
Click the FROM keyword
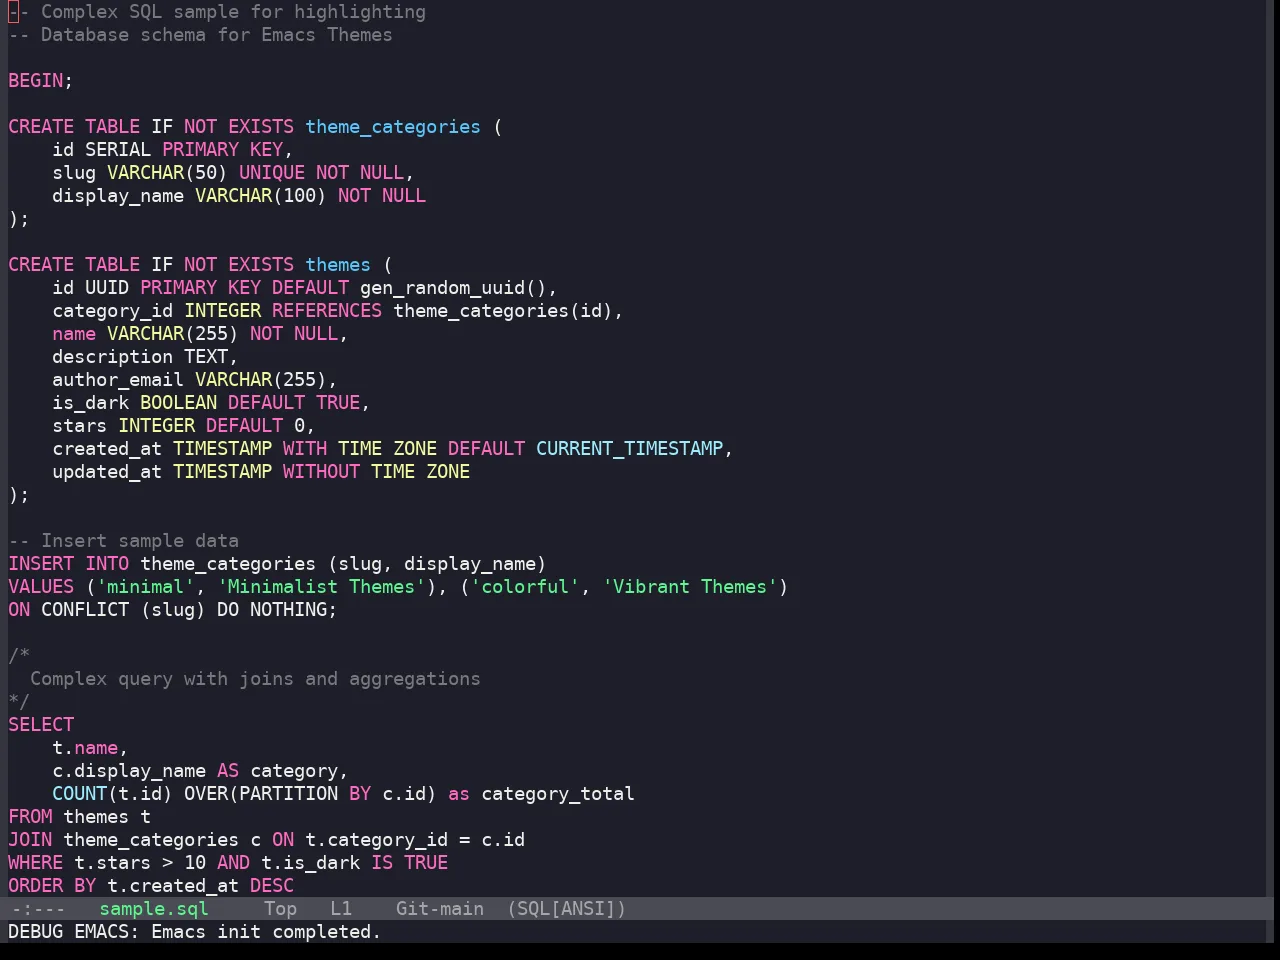[x=30, y=817]
